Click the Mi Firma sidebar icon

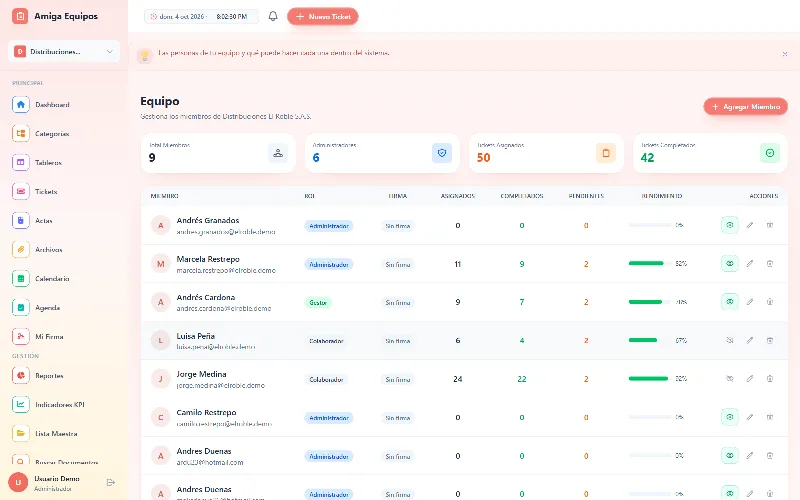coord(20,337)
